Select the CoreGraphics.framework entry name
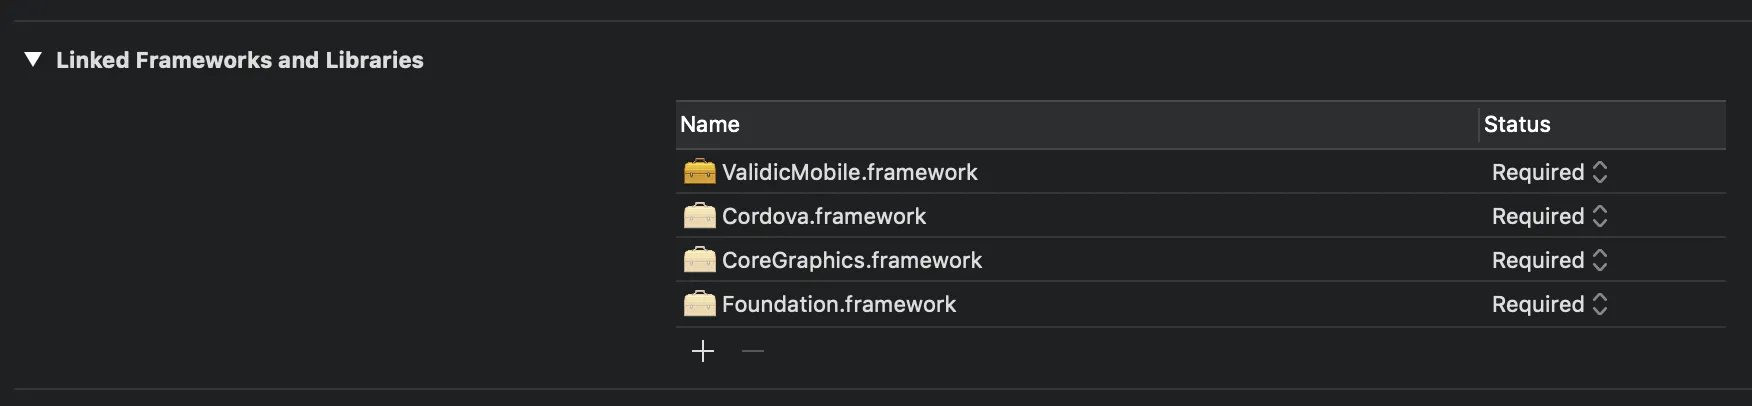The height and width of the screenshot is (406, 1752). [852, 260]
